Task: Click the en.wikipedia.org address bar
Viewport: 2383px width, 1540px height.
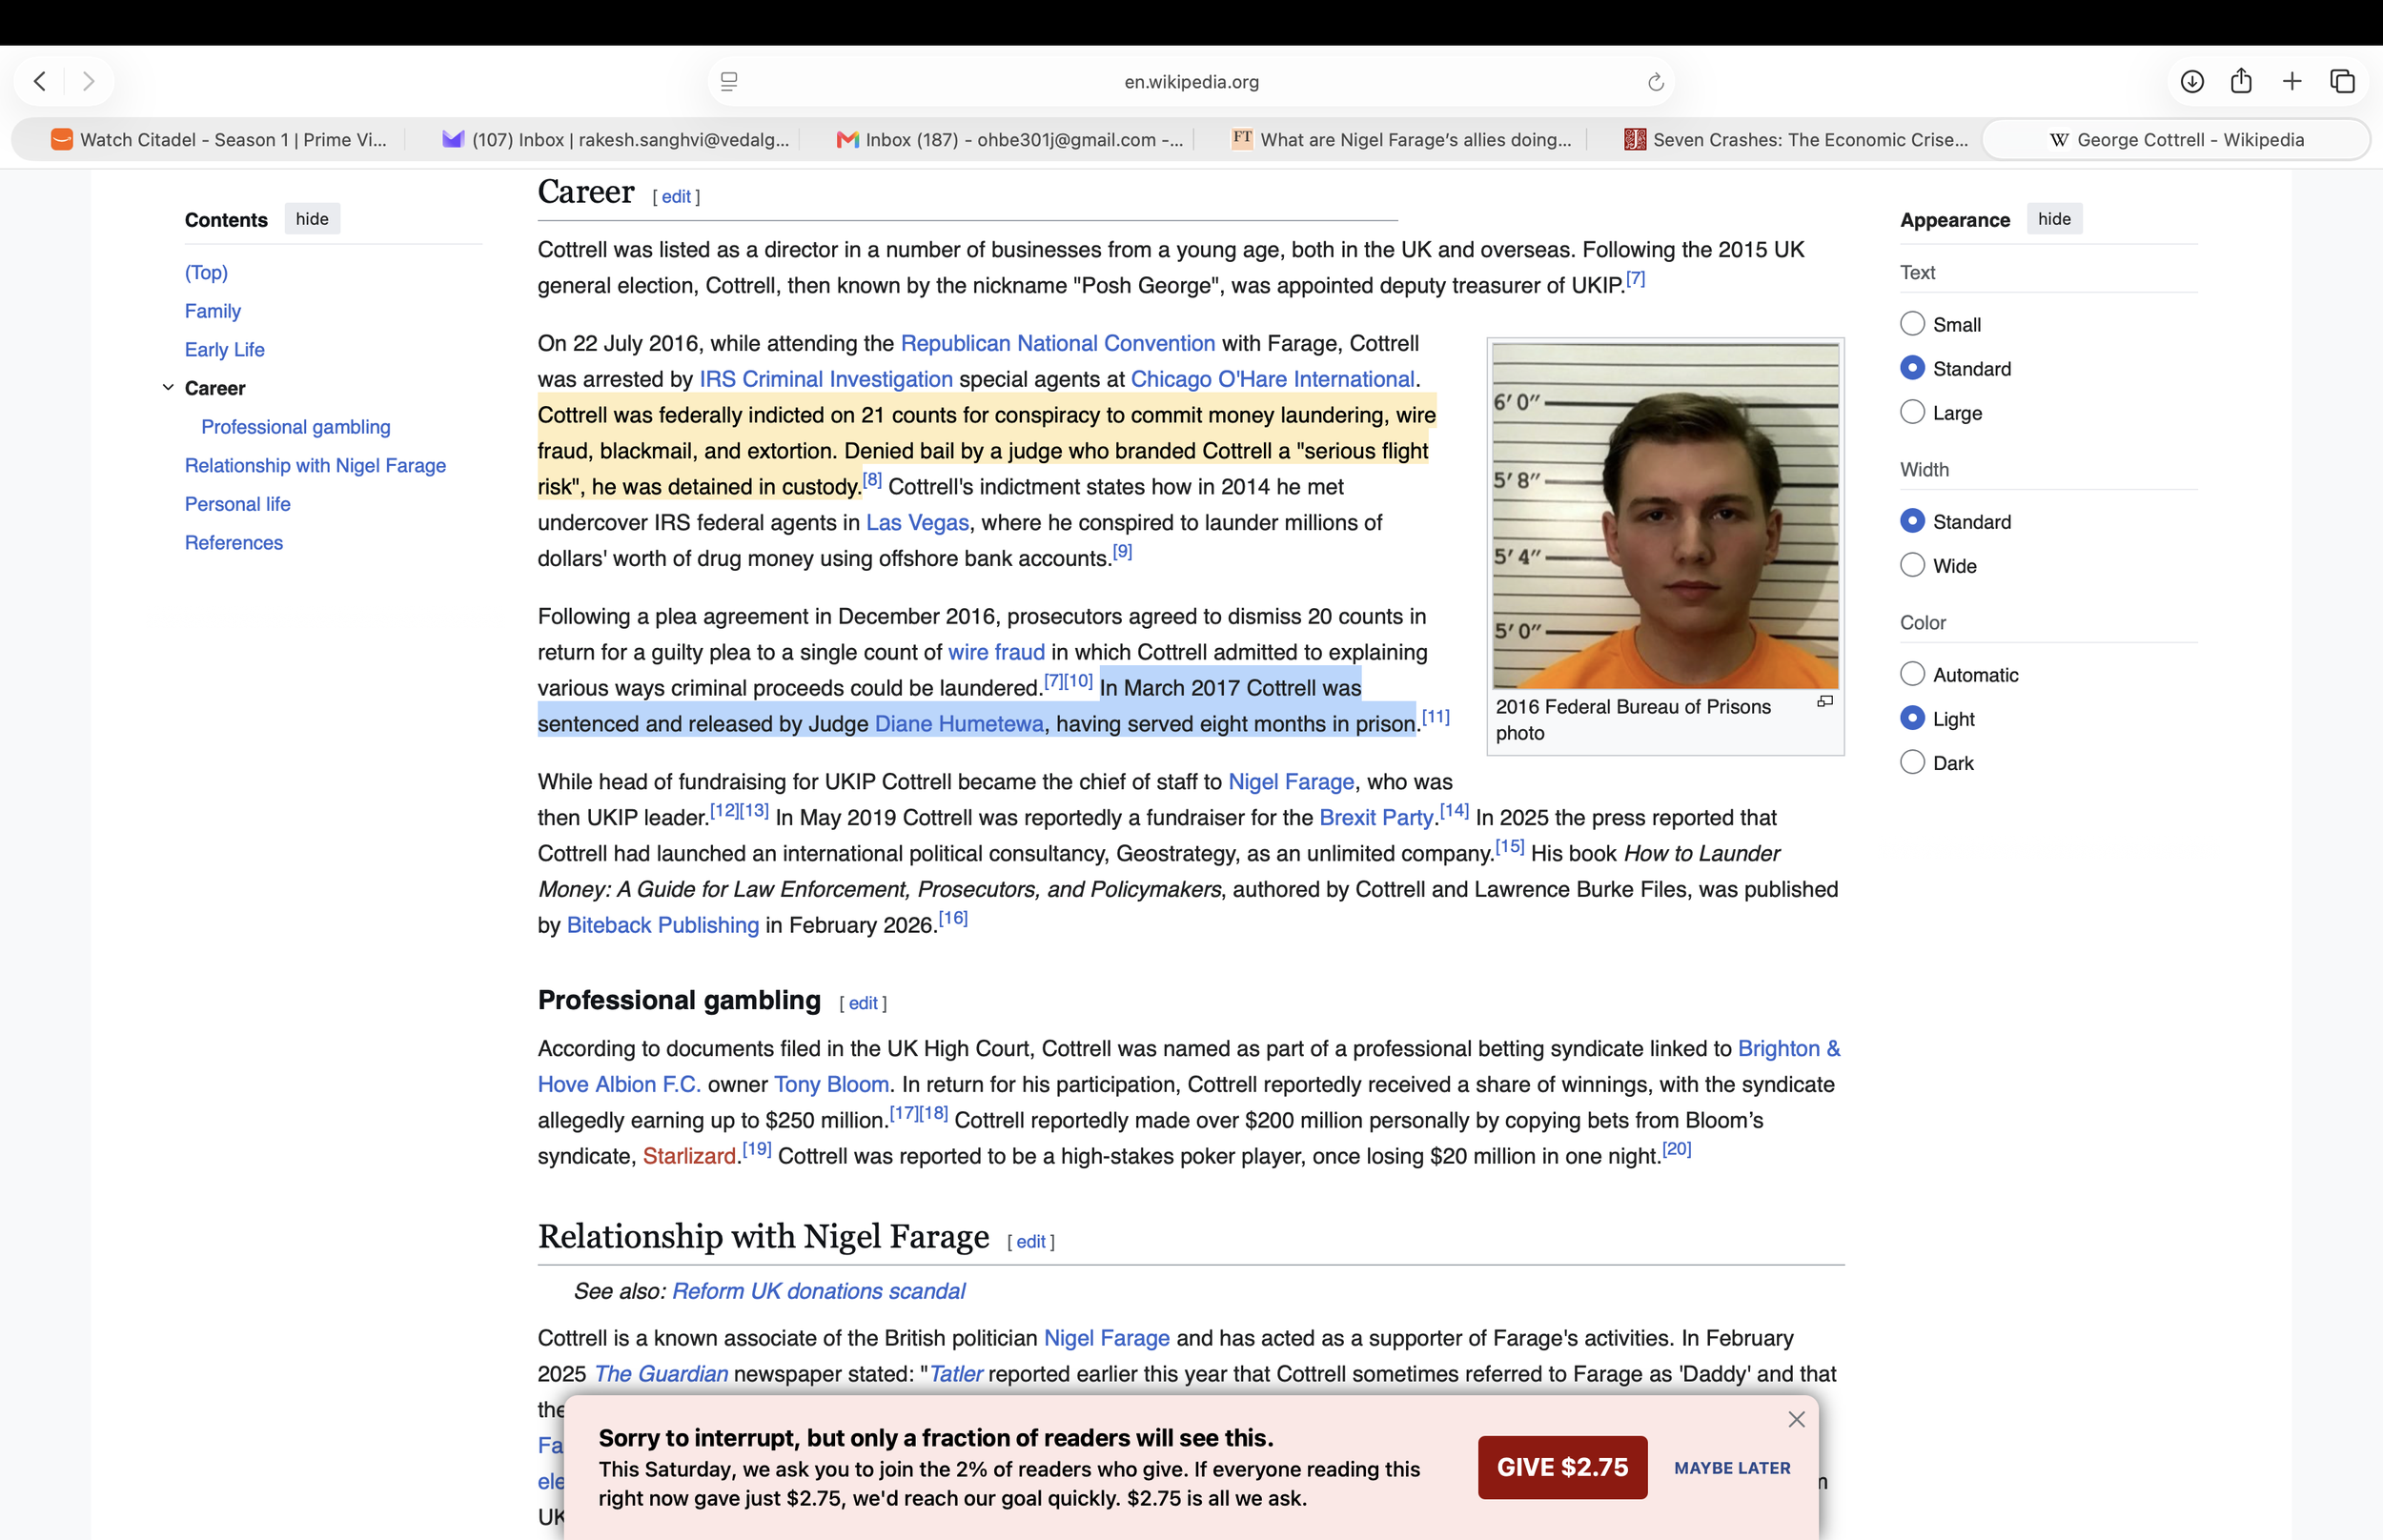Action: pos(1191,82)
